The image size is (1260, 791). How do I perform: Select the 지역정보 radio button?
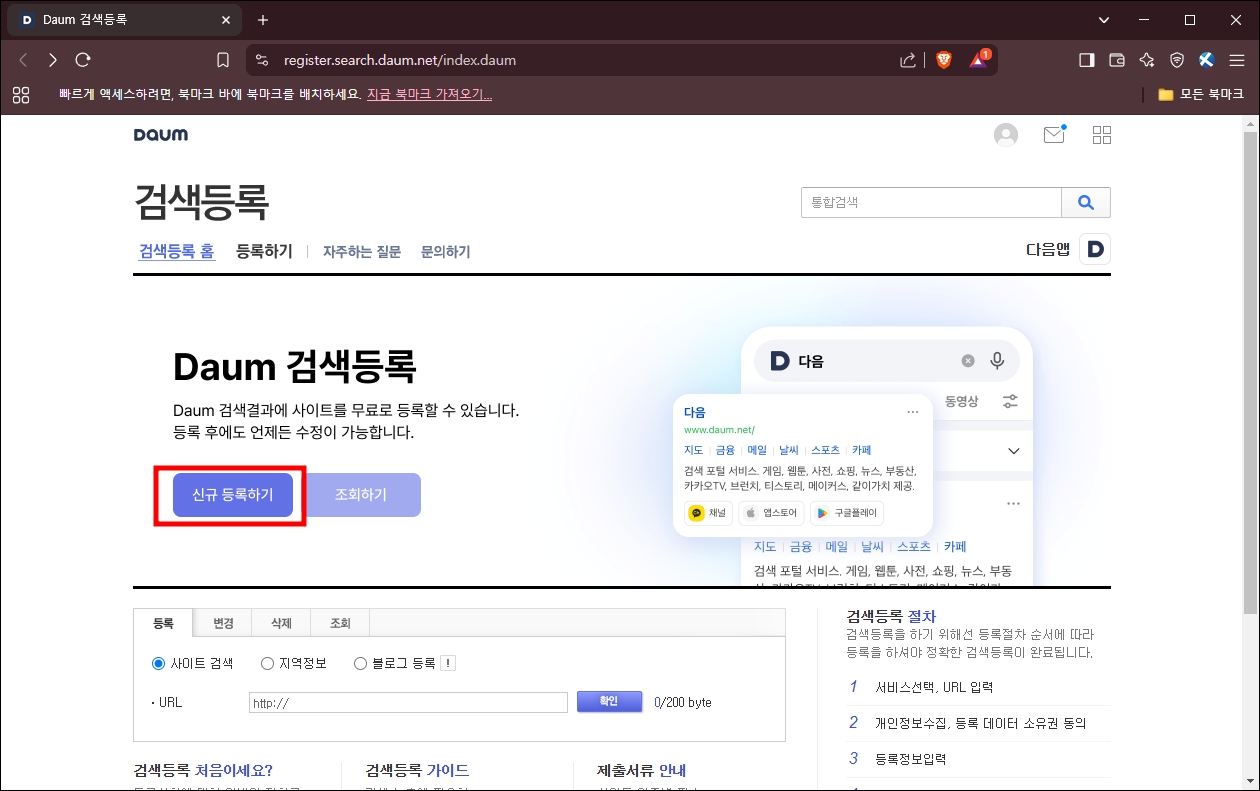(x=267, y=663)
